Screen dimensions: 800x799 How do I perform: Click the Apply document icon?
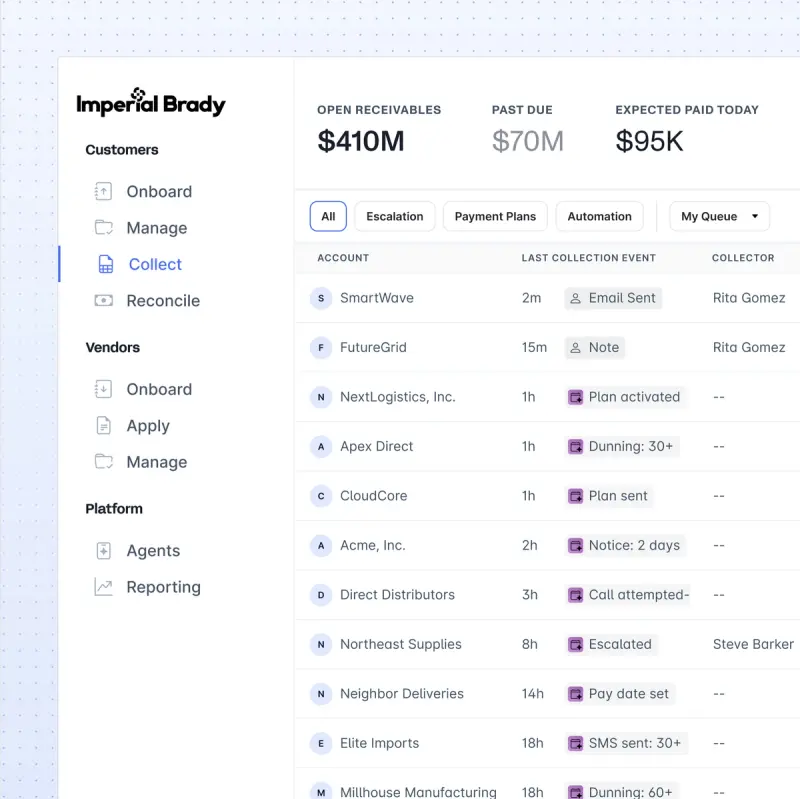click(104, 425)
